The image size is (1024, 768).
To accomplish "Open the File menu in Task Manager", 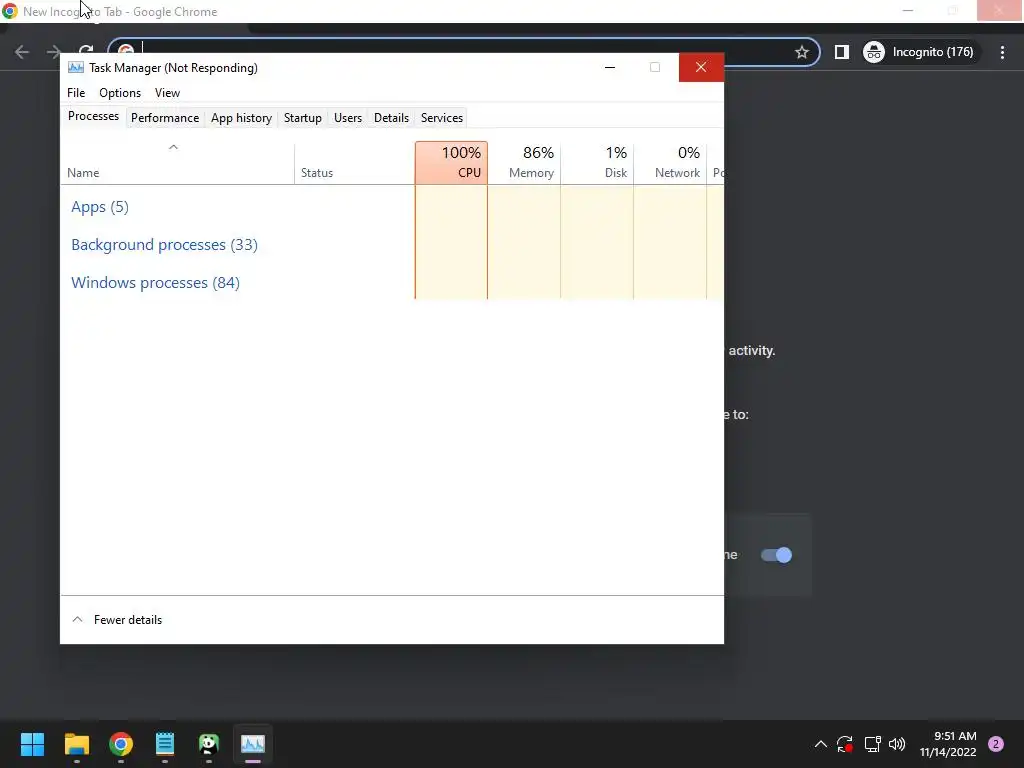I will [x=76, y=93].
